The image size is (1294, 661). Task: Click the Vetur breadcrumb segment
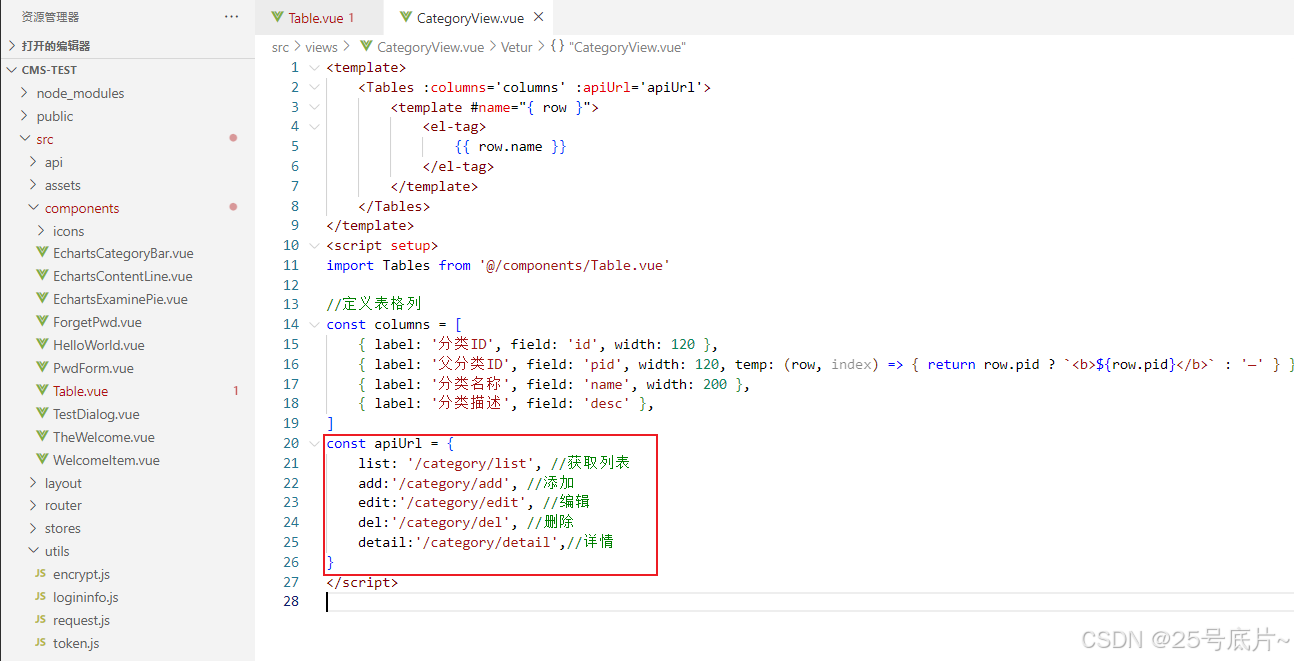click(x=517, y=47)
